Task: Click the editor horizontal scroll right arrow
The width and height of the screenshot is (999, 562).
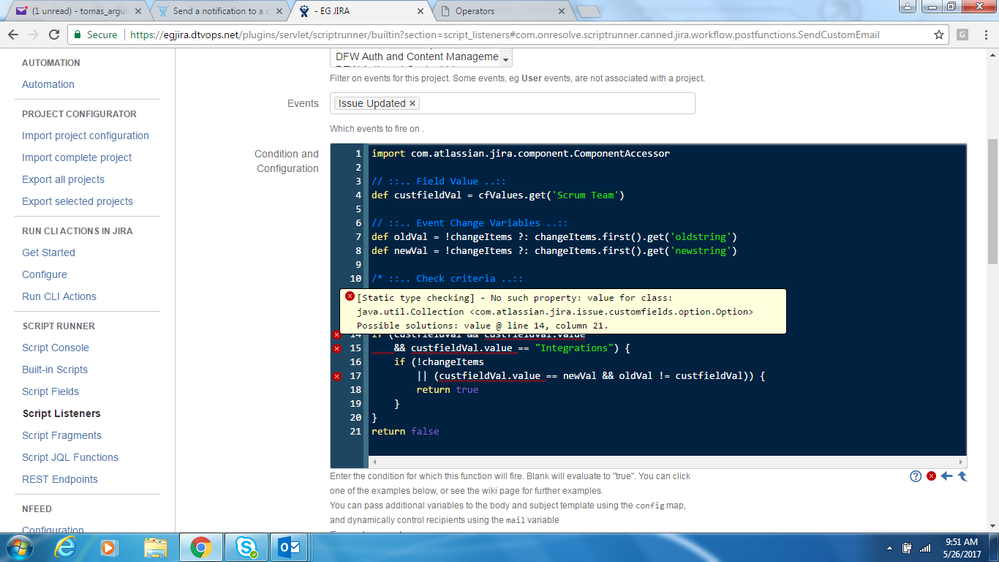Action: (961, 462)
